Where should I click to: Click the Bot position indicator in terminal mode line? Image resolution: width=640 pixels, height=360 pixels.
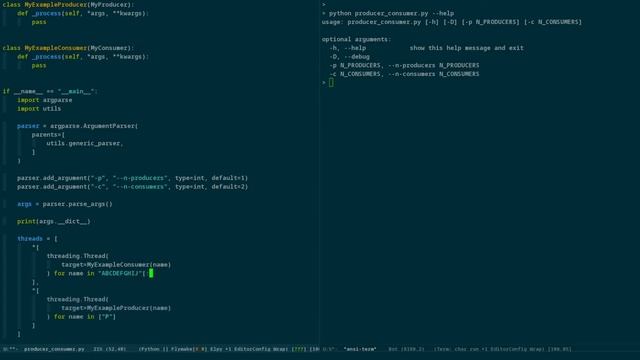click(x=407, y=349)
